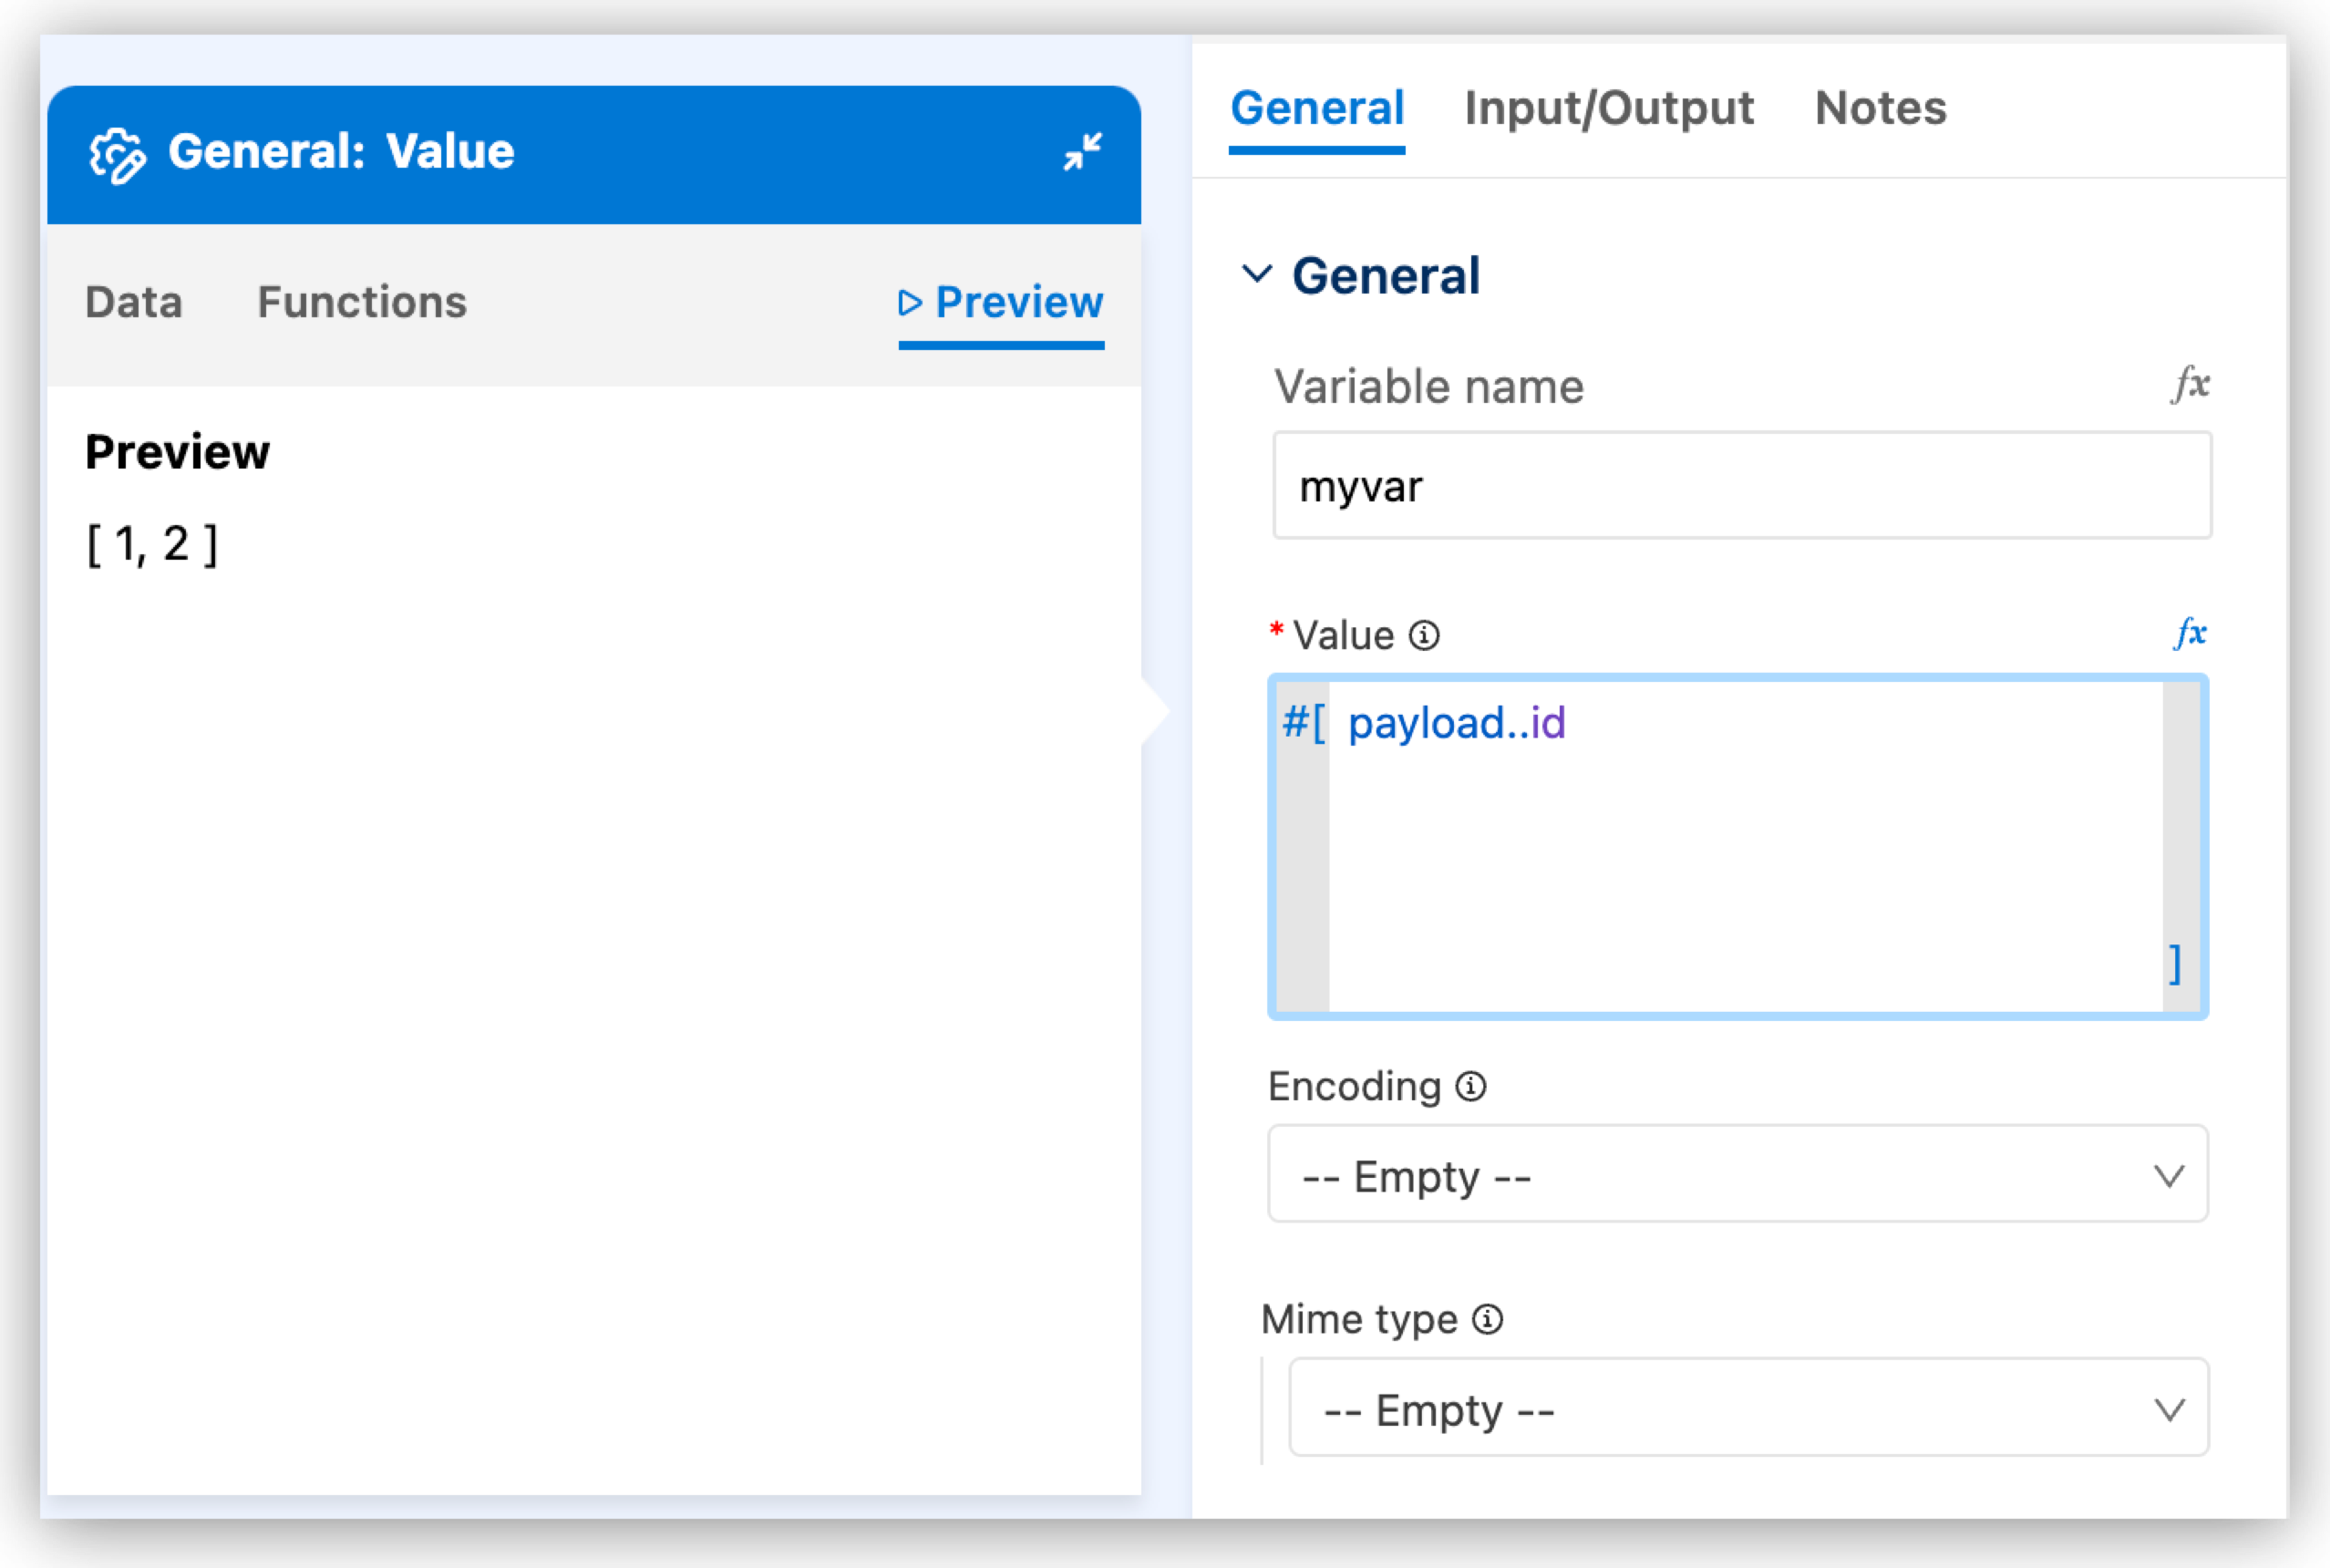
Task: Click the fx expression icon next to Value
Action: (2189, 634)
